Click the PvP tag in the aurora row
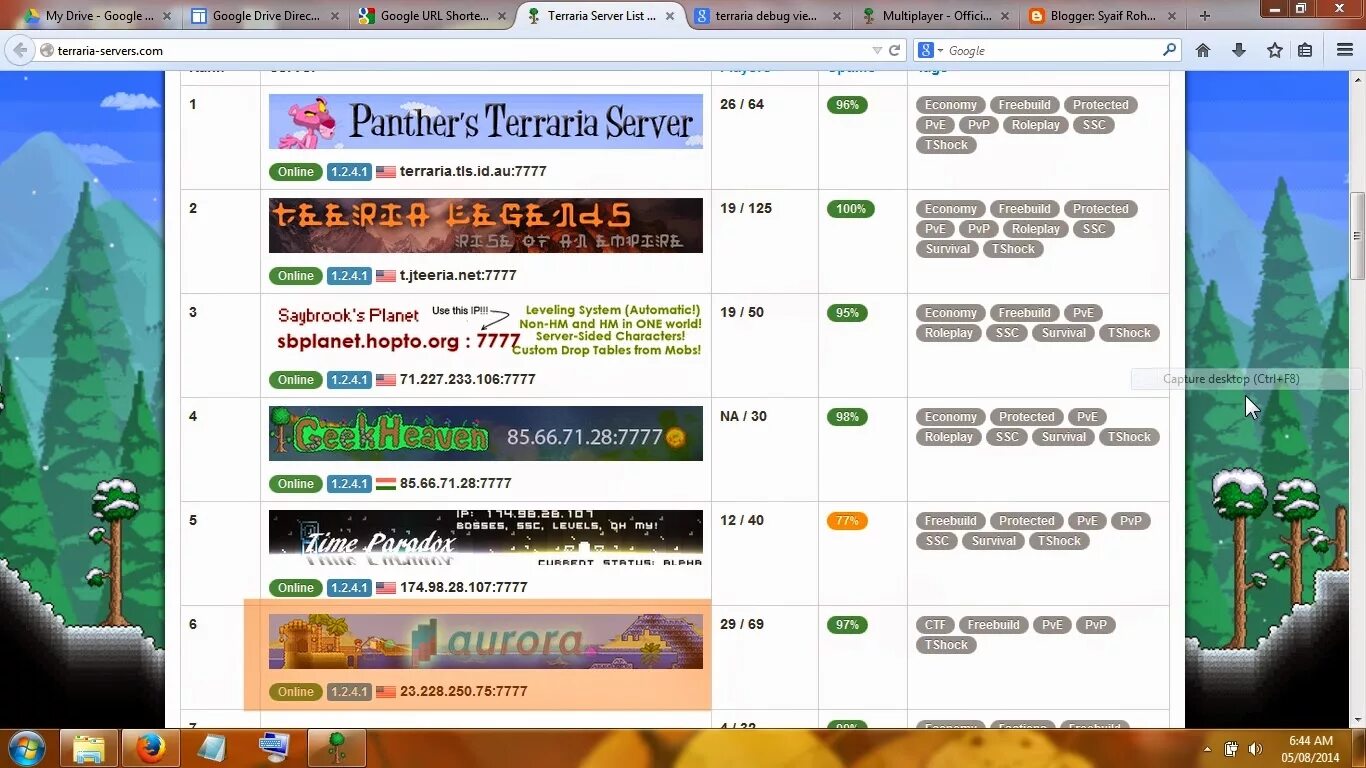 pos(1096,625)
